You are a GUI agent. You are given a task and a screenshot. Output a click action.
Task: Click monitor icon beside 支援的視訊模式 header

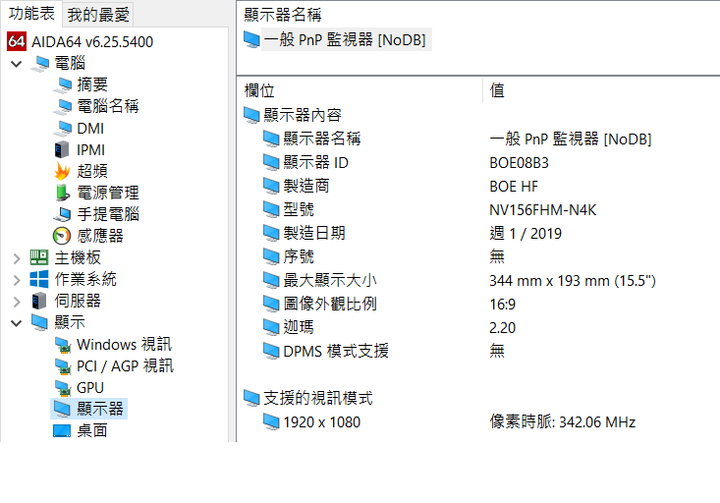coord(252,398)
